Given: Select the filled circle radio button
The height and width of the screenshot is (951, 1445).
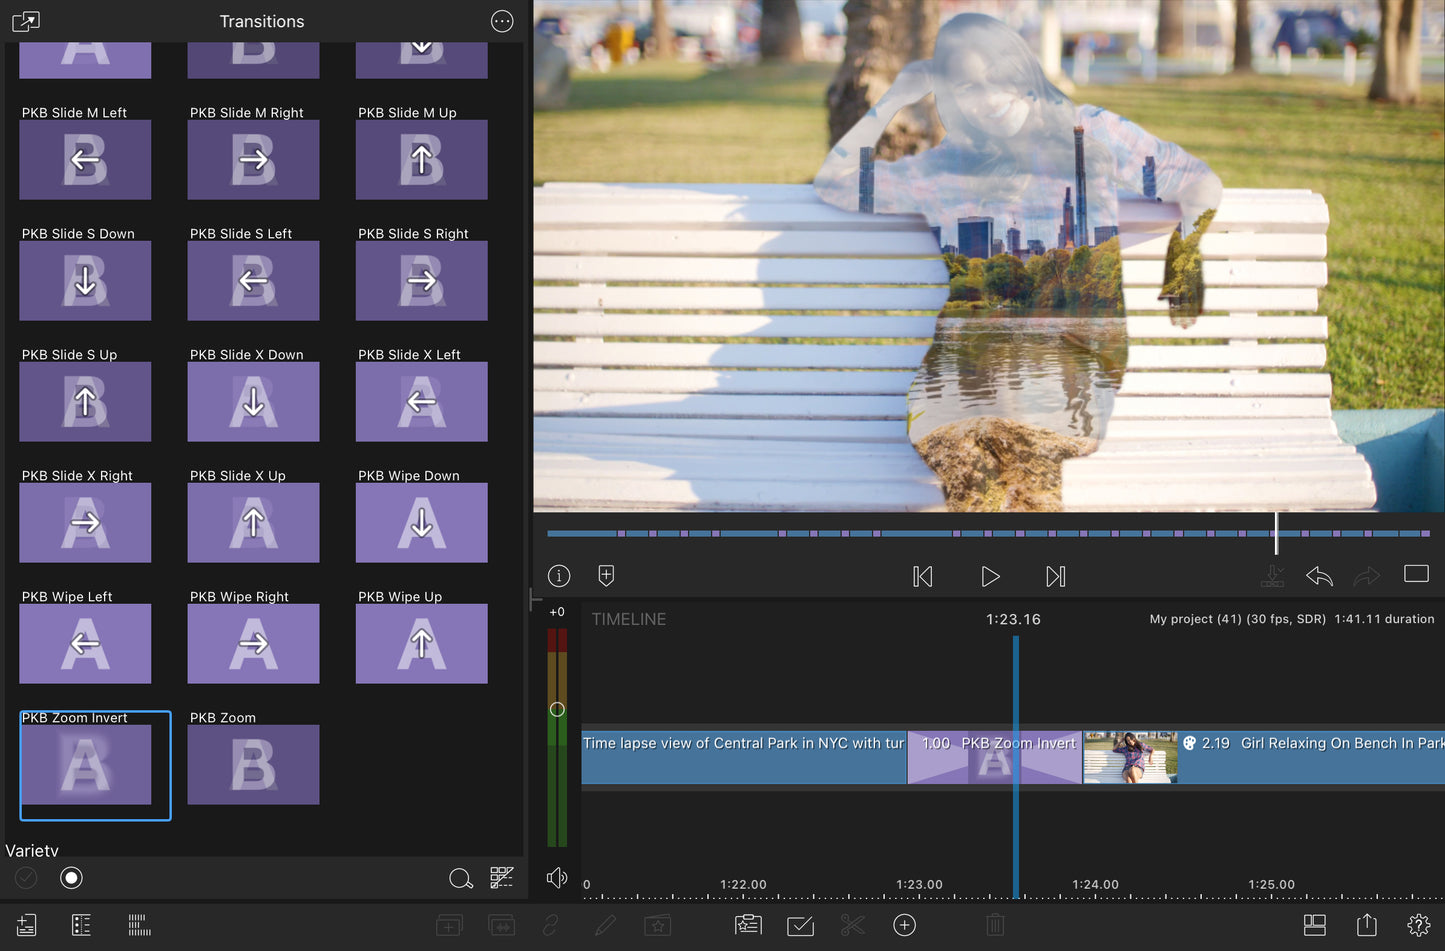Looking at the screenshot, I should tap(71, 878).
